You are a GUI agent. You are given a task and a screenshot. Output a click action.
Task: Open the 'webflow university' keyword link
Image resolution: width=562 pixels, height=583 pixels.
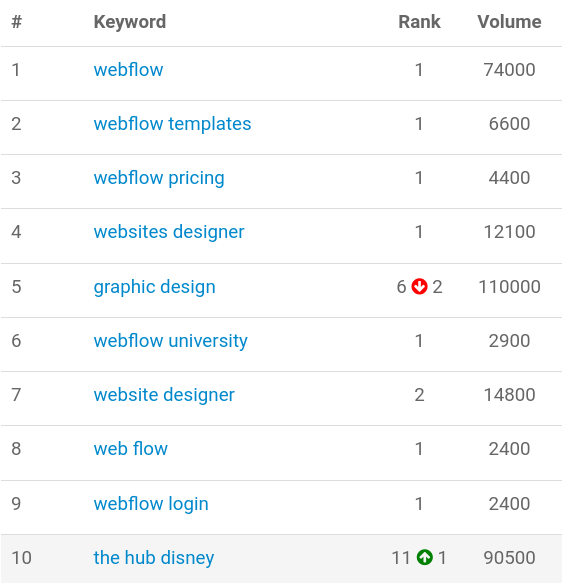[171, 341]
